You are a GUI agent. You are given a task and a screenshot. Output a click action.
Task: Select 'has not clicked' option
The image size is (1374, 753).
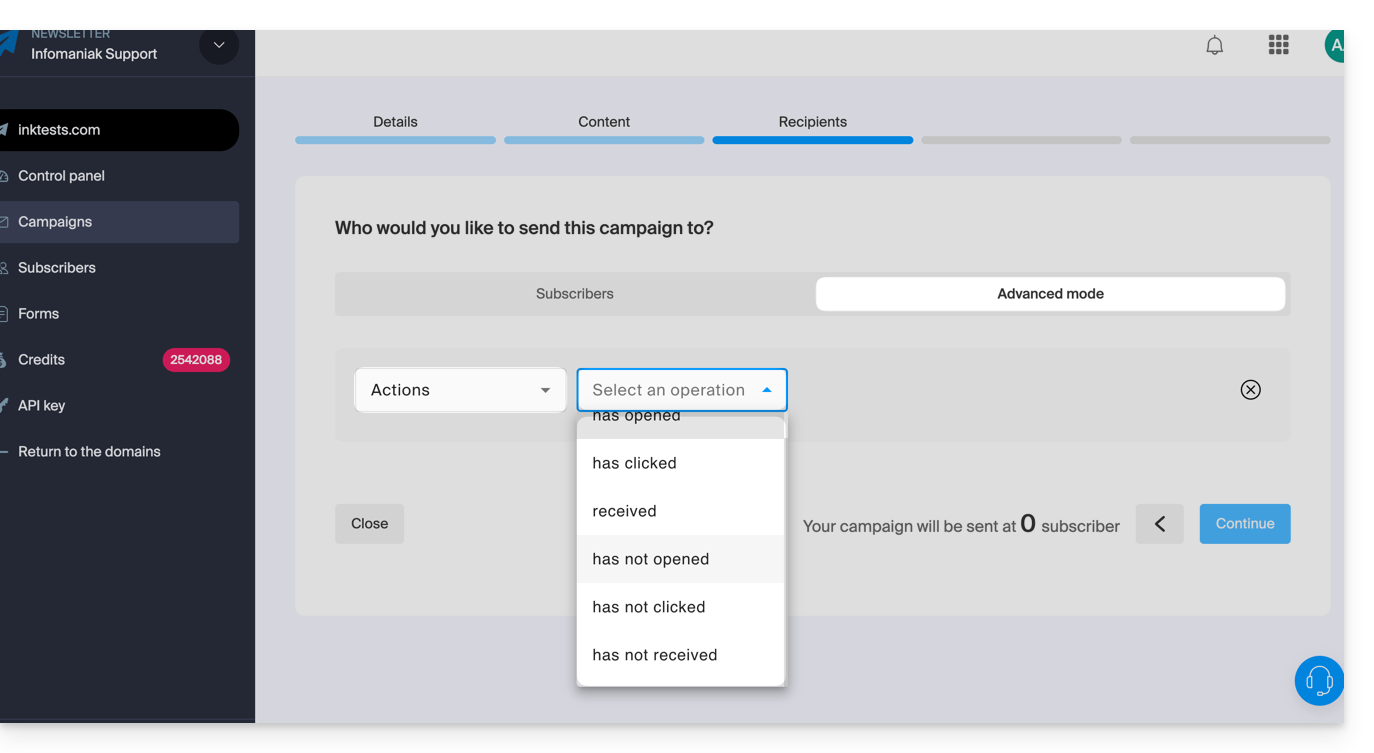[648, 607]
